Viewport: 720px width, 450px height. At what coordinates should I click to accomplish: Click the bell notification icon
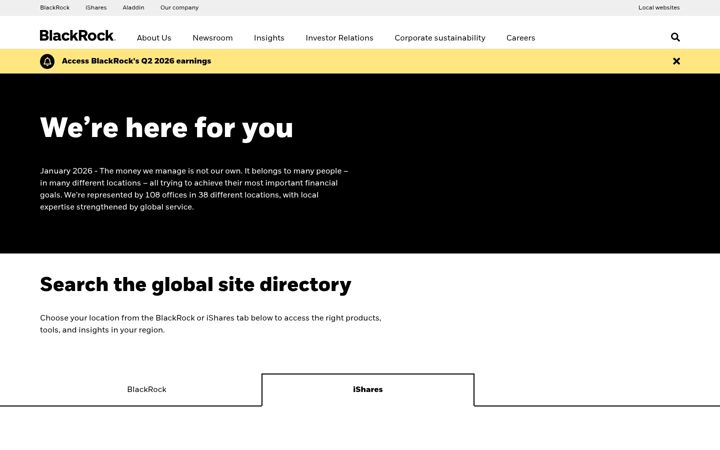(47, 61)
